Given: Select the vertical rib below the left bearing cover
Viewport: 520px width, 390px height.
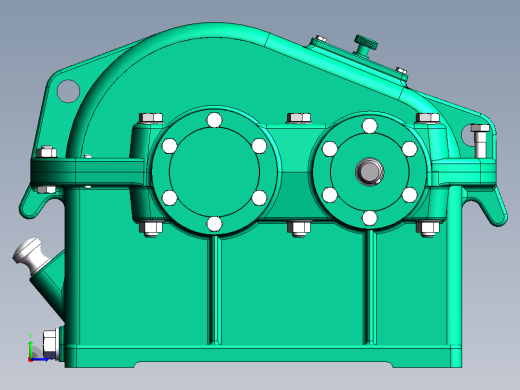Looking at the screenshot, I should coord(215,290).
